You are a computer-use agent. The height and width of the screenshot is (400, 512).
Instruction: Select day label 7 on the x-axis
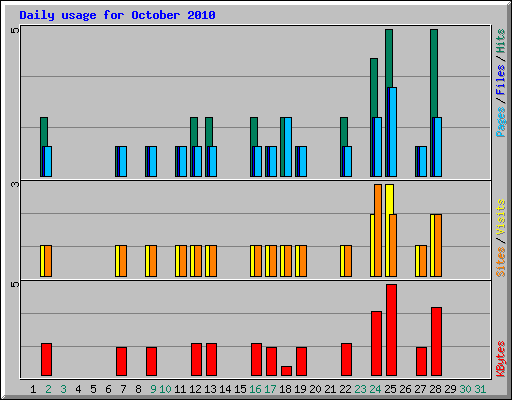coord(123,389)
